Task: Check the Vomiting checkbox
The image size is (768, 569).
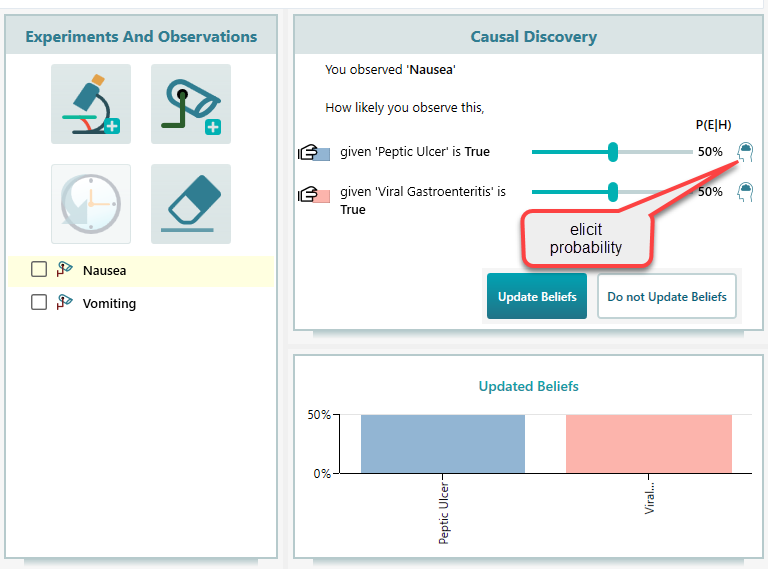Action: [39, 303]
